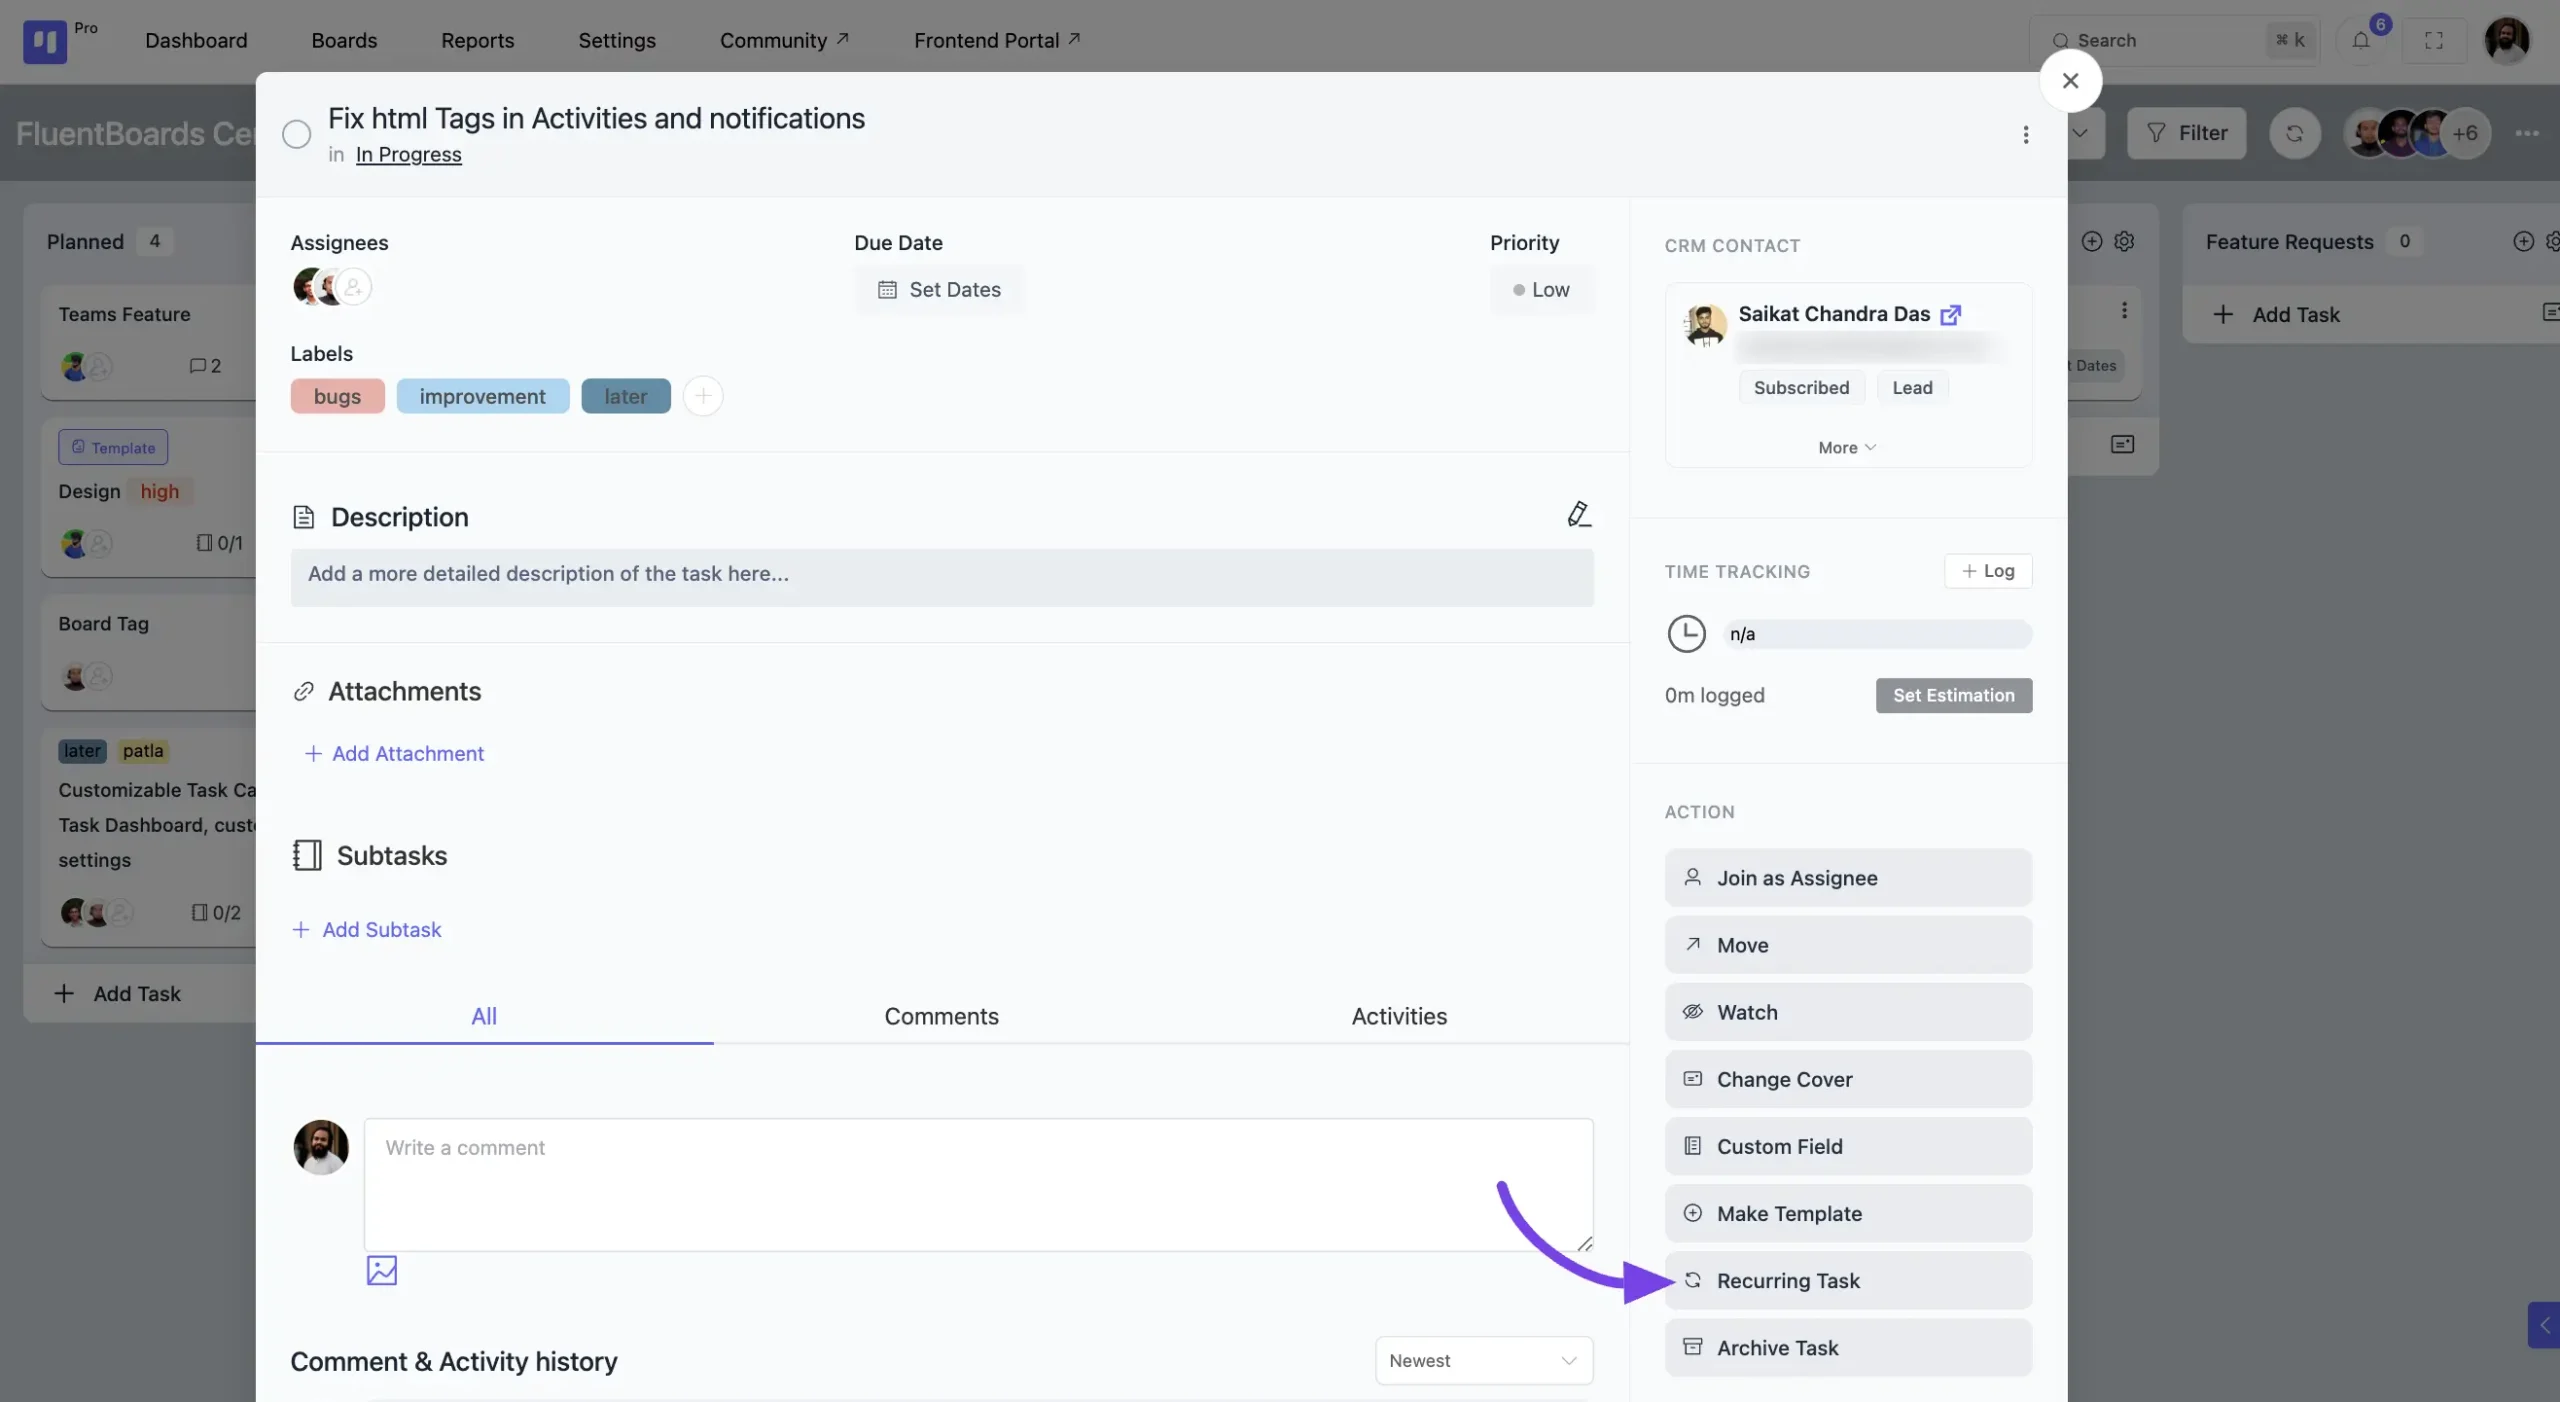2560x1402 pixels.
Task: Click the archive task icon
Action: click(x=1693, y=1347)
